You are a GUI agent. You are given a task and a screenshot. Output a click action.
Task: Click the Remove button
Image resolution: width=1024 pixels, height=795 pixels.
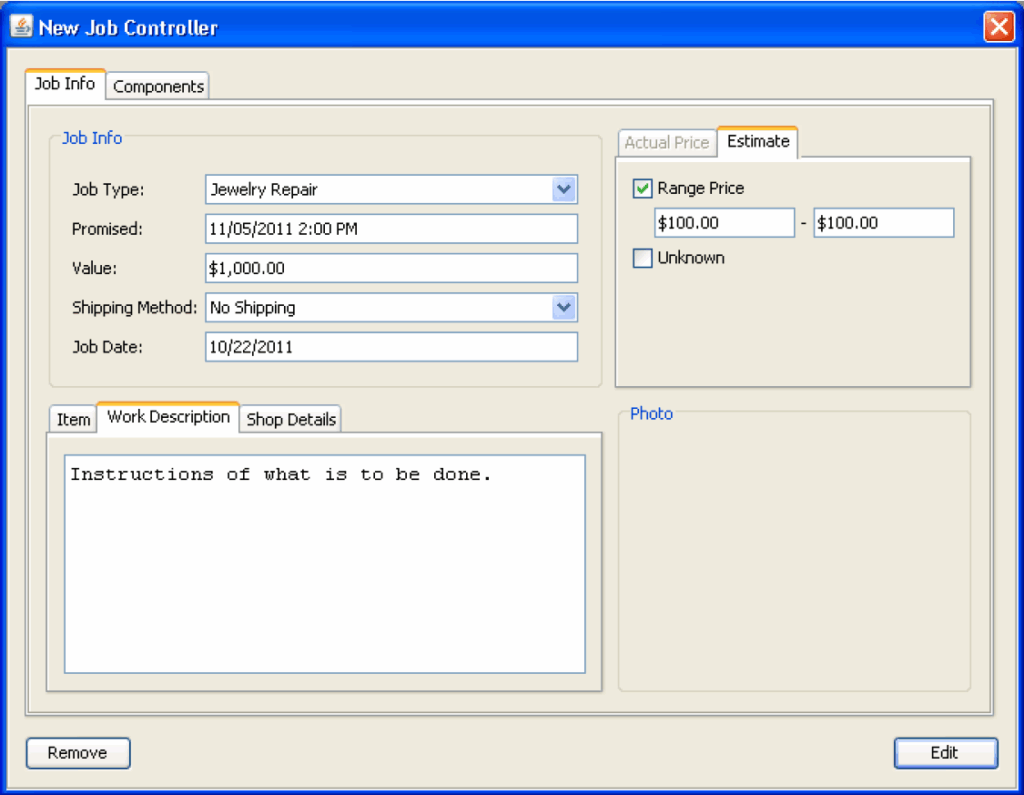pos(78,753)
